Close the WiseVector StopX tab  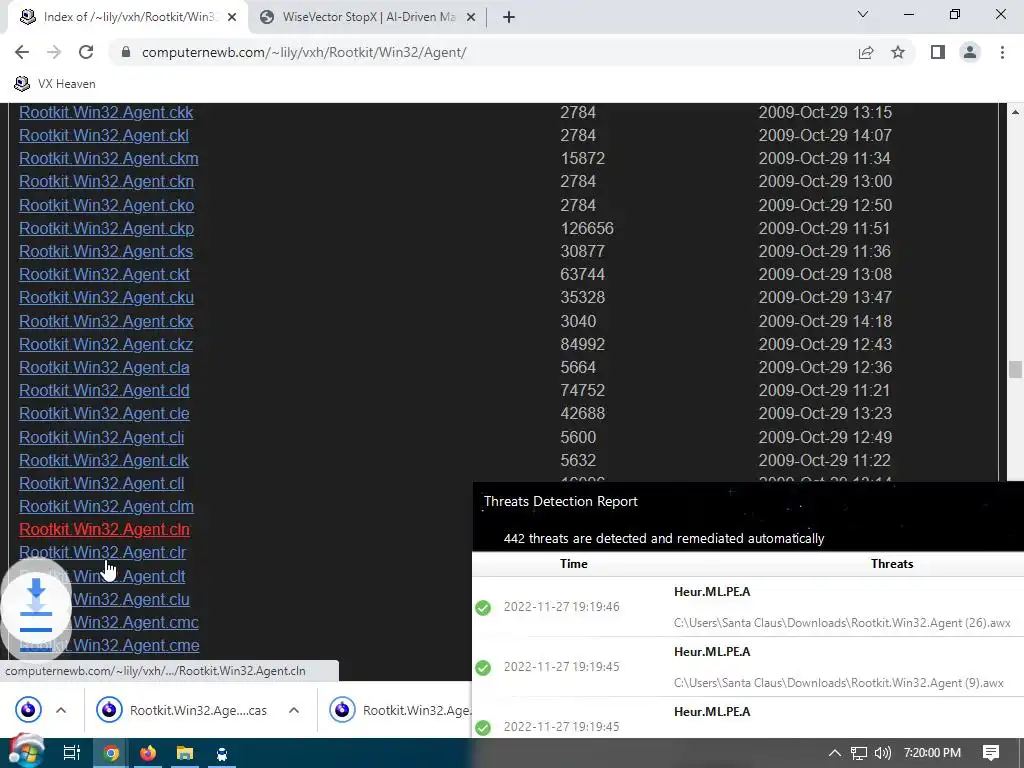(471, 17)
